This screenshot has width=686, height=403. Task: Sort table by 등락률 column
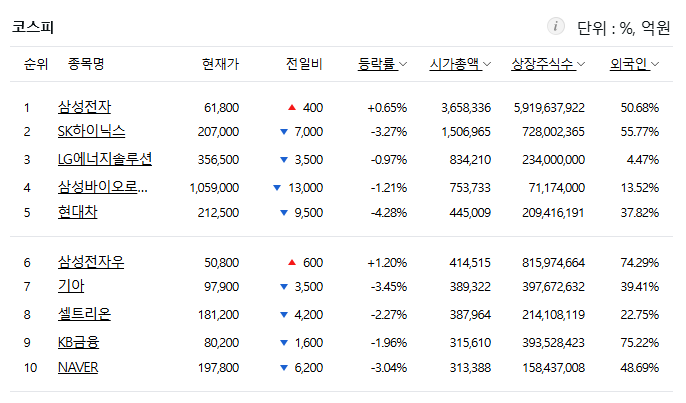[382, 64]
